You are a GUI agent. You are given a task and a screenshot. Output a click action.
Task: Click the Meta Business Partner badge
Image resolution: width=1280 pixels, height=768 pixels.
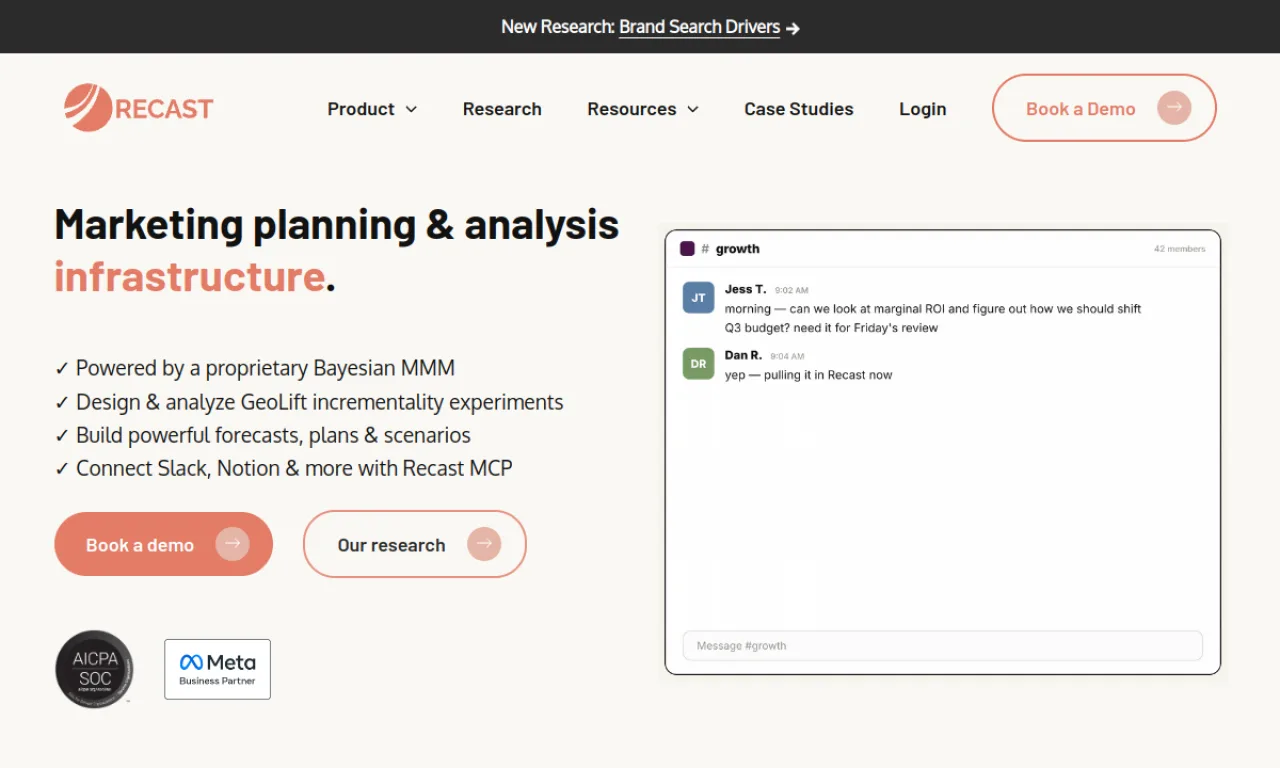coord(217,669)
